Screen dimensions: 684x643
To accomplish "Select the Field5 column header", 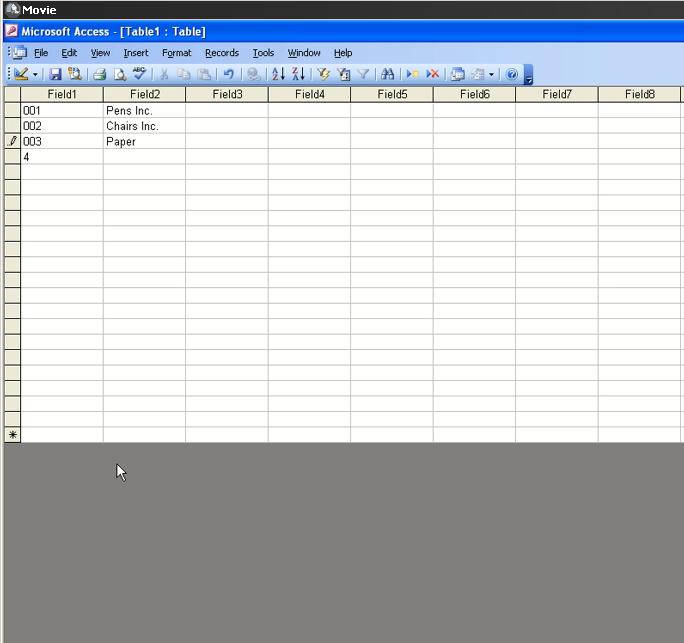I will tap(392, 94).
